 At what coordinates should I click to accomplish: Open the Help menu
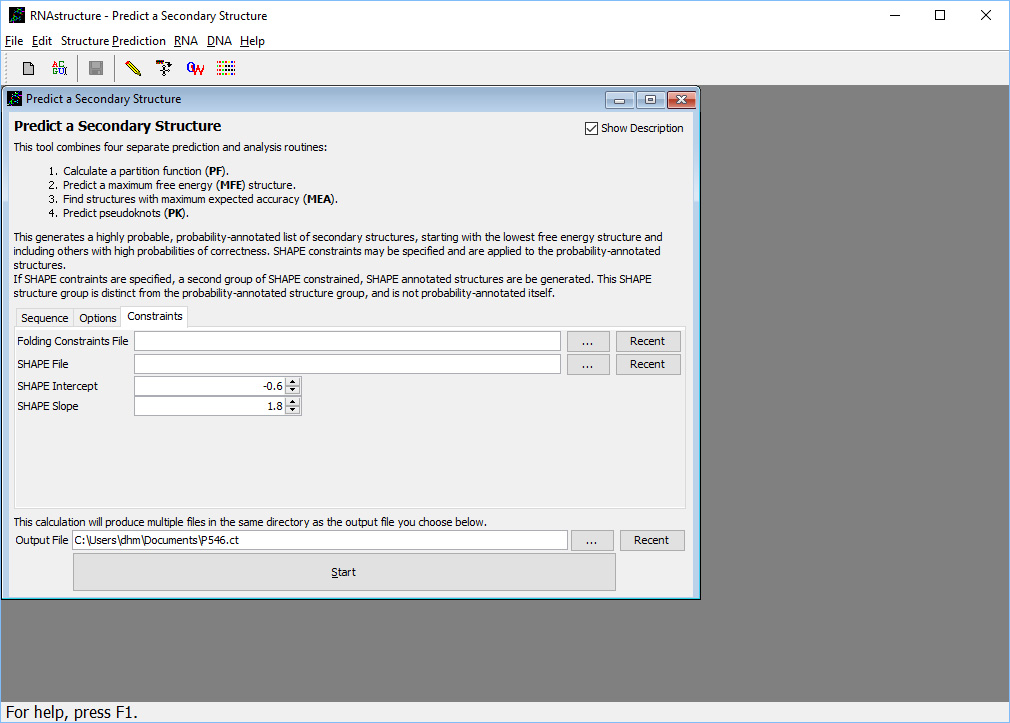[252, 41]
